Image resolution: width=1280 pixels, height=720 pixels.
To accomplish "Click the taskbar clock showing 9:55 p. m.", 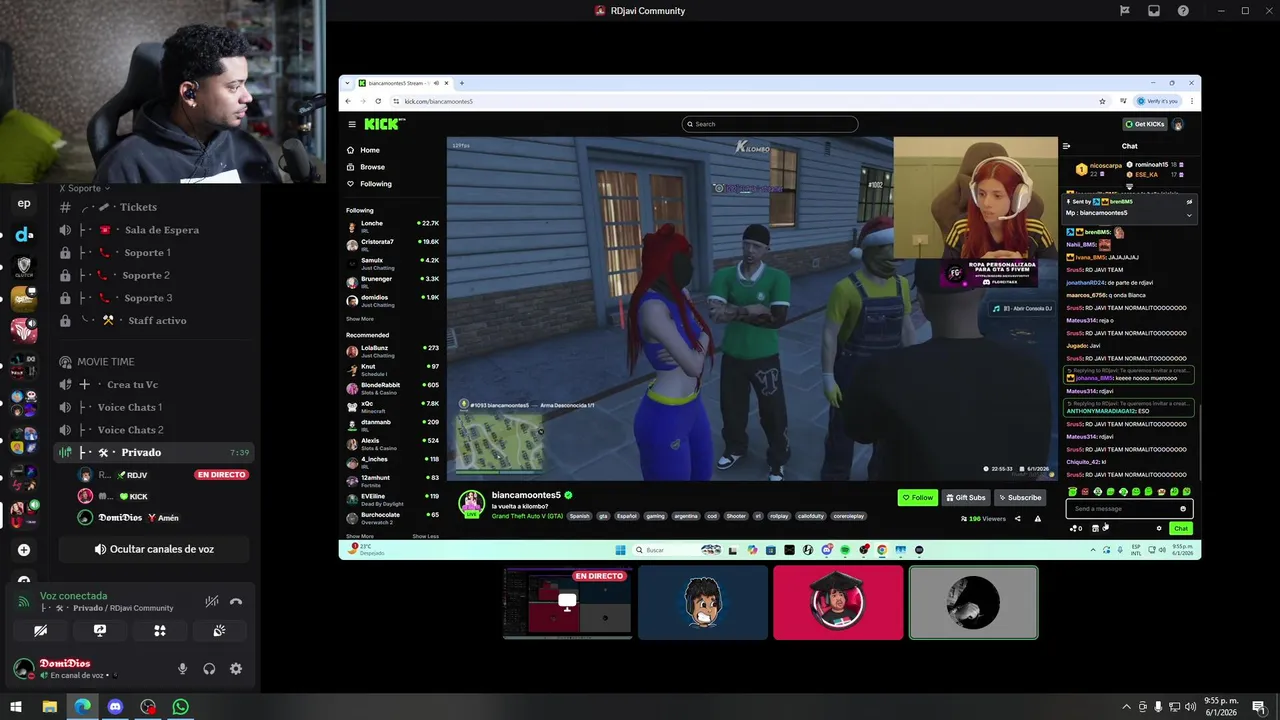I will pos(1223,707).
